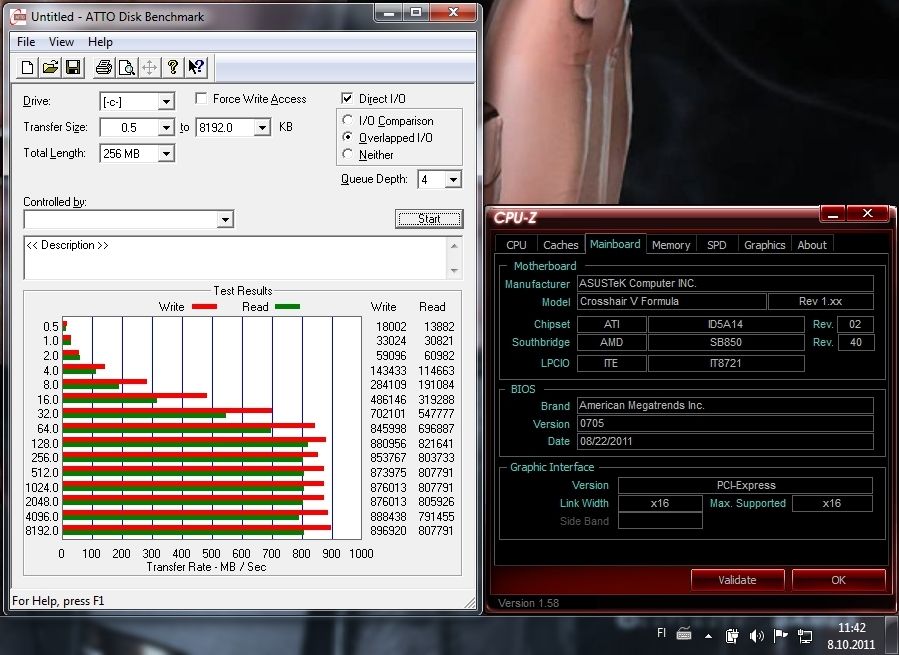
Task: Open the Drive dropdown
Action: (x=166, y=102)
